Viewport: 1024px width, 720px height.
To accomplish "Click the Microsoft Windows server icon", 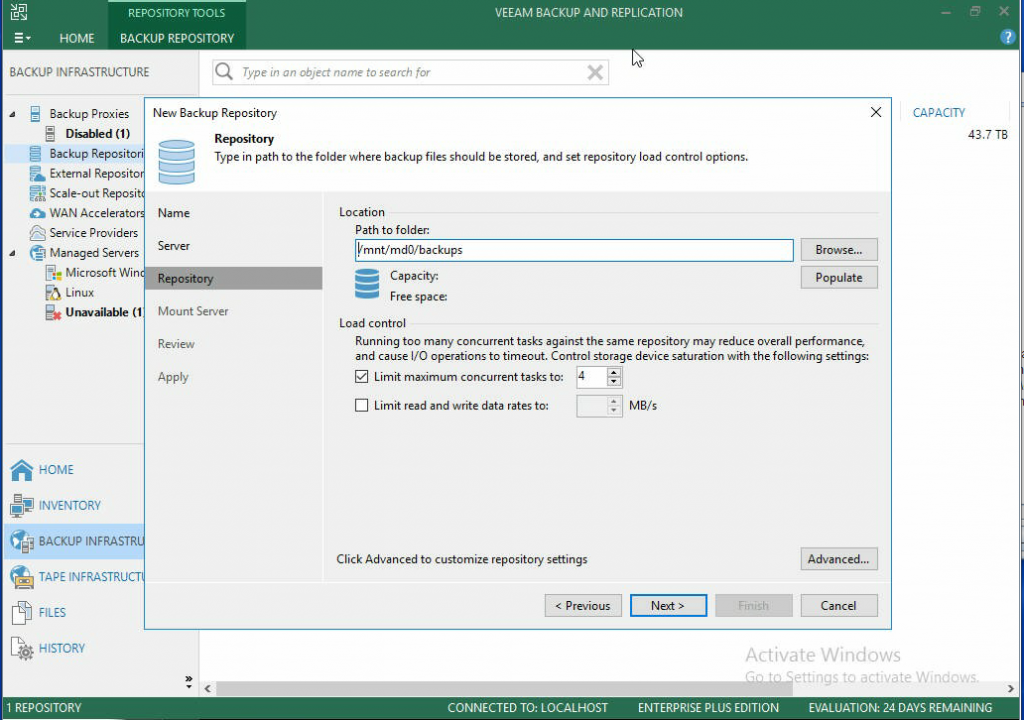I will click(54, 272).
